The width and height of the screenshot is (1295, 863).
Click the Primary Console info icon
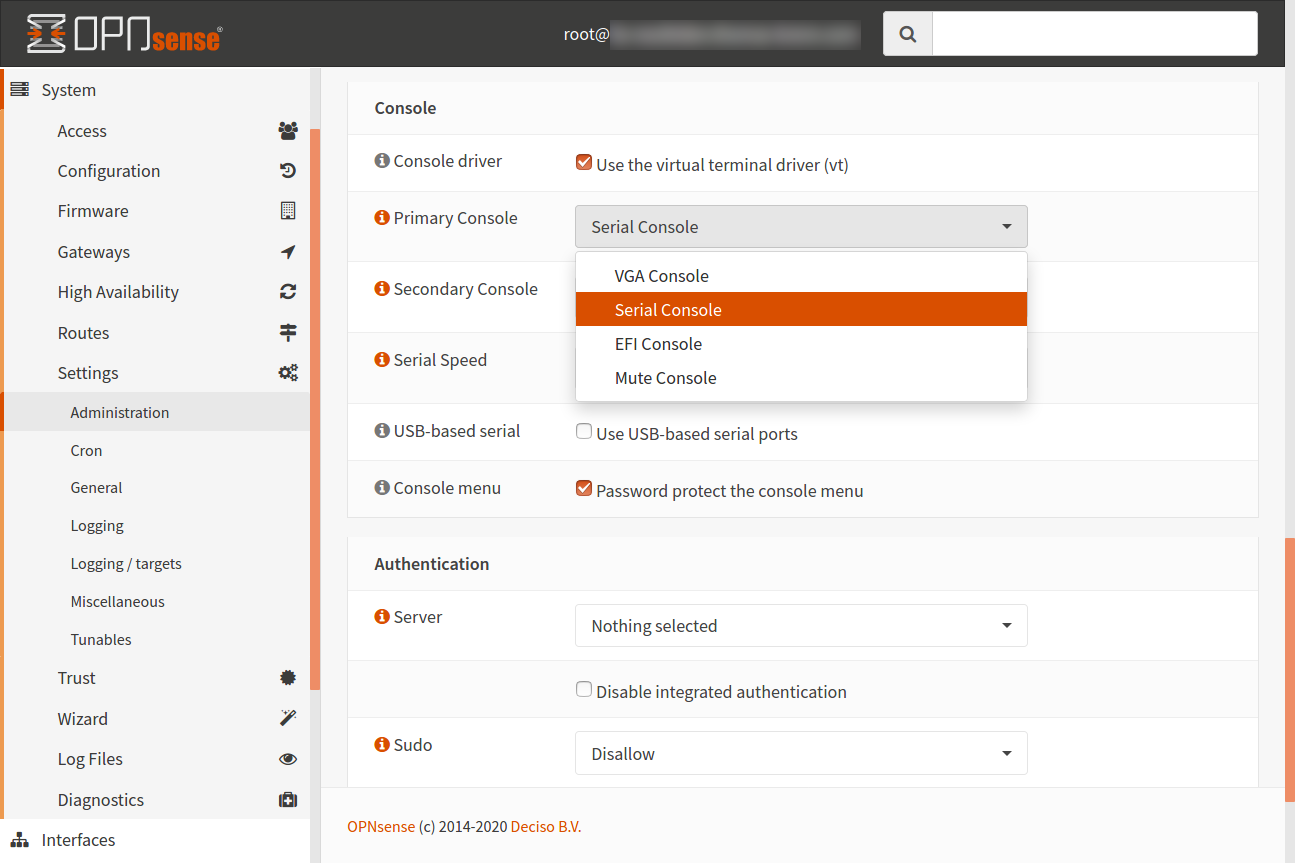[x=381, y=217]
